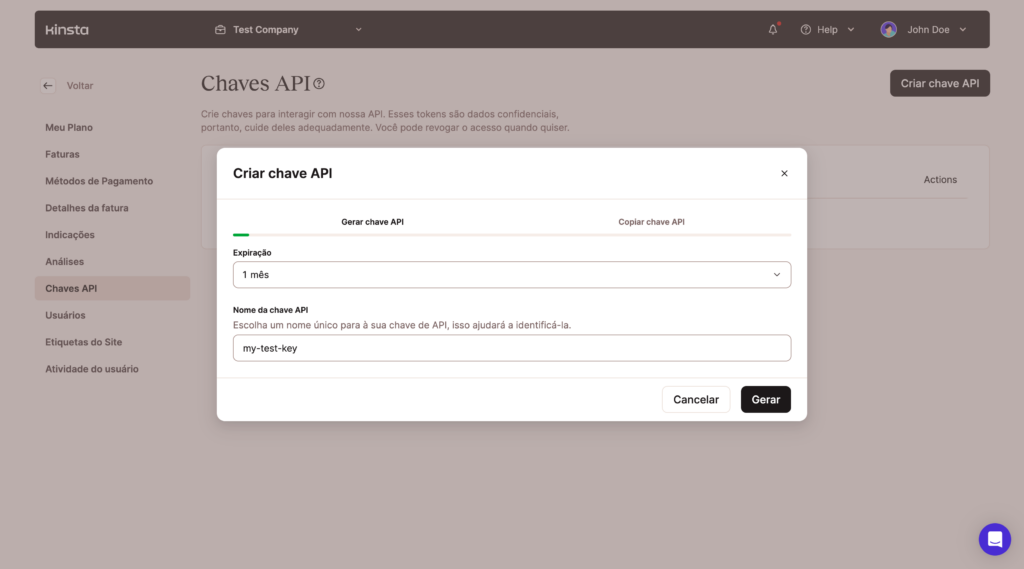Open the notifications bell

pos(773,30)
